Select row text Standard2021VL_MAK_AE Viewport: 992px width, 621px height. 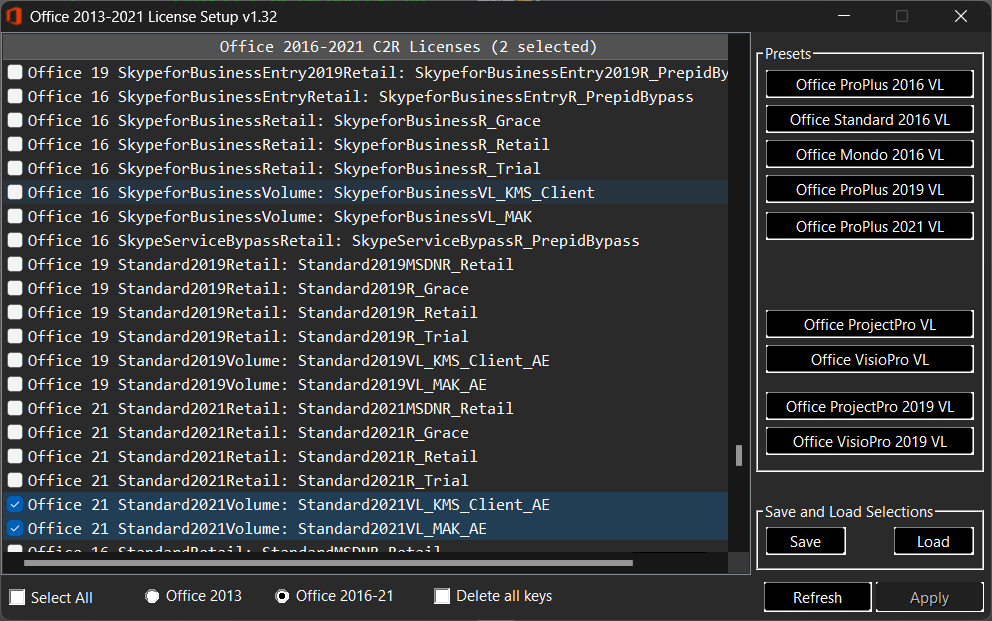click(392, 529)
